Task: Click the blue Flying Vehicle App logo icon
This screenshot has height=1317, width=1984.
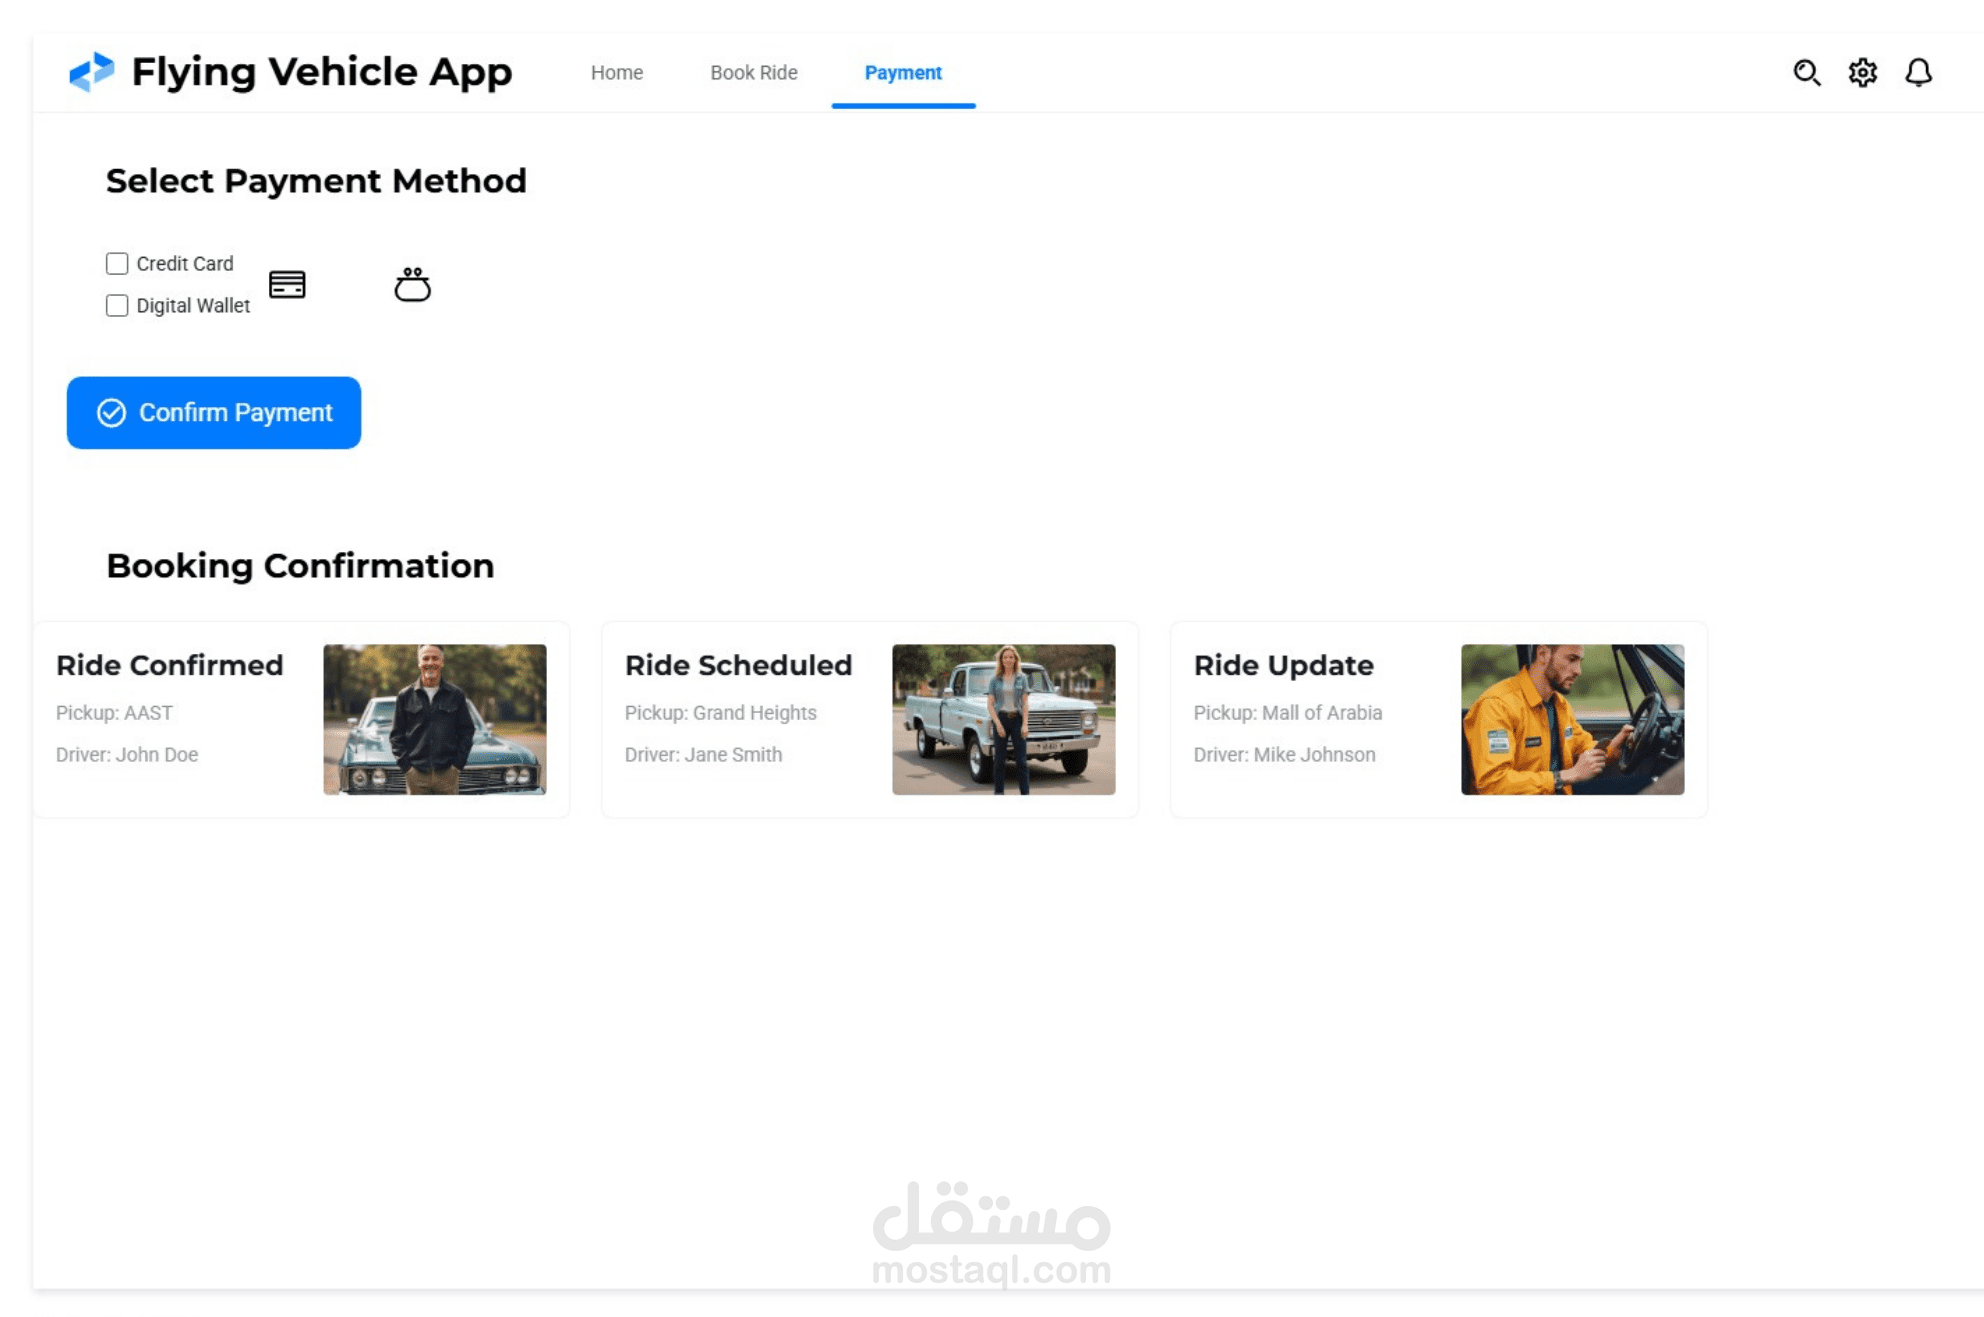Action: point(91,72)
